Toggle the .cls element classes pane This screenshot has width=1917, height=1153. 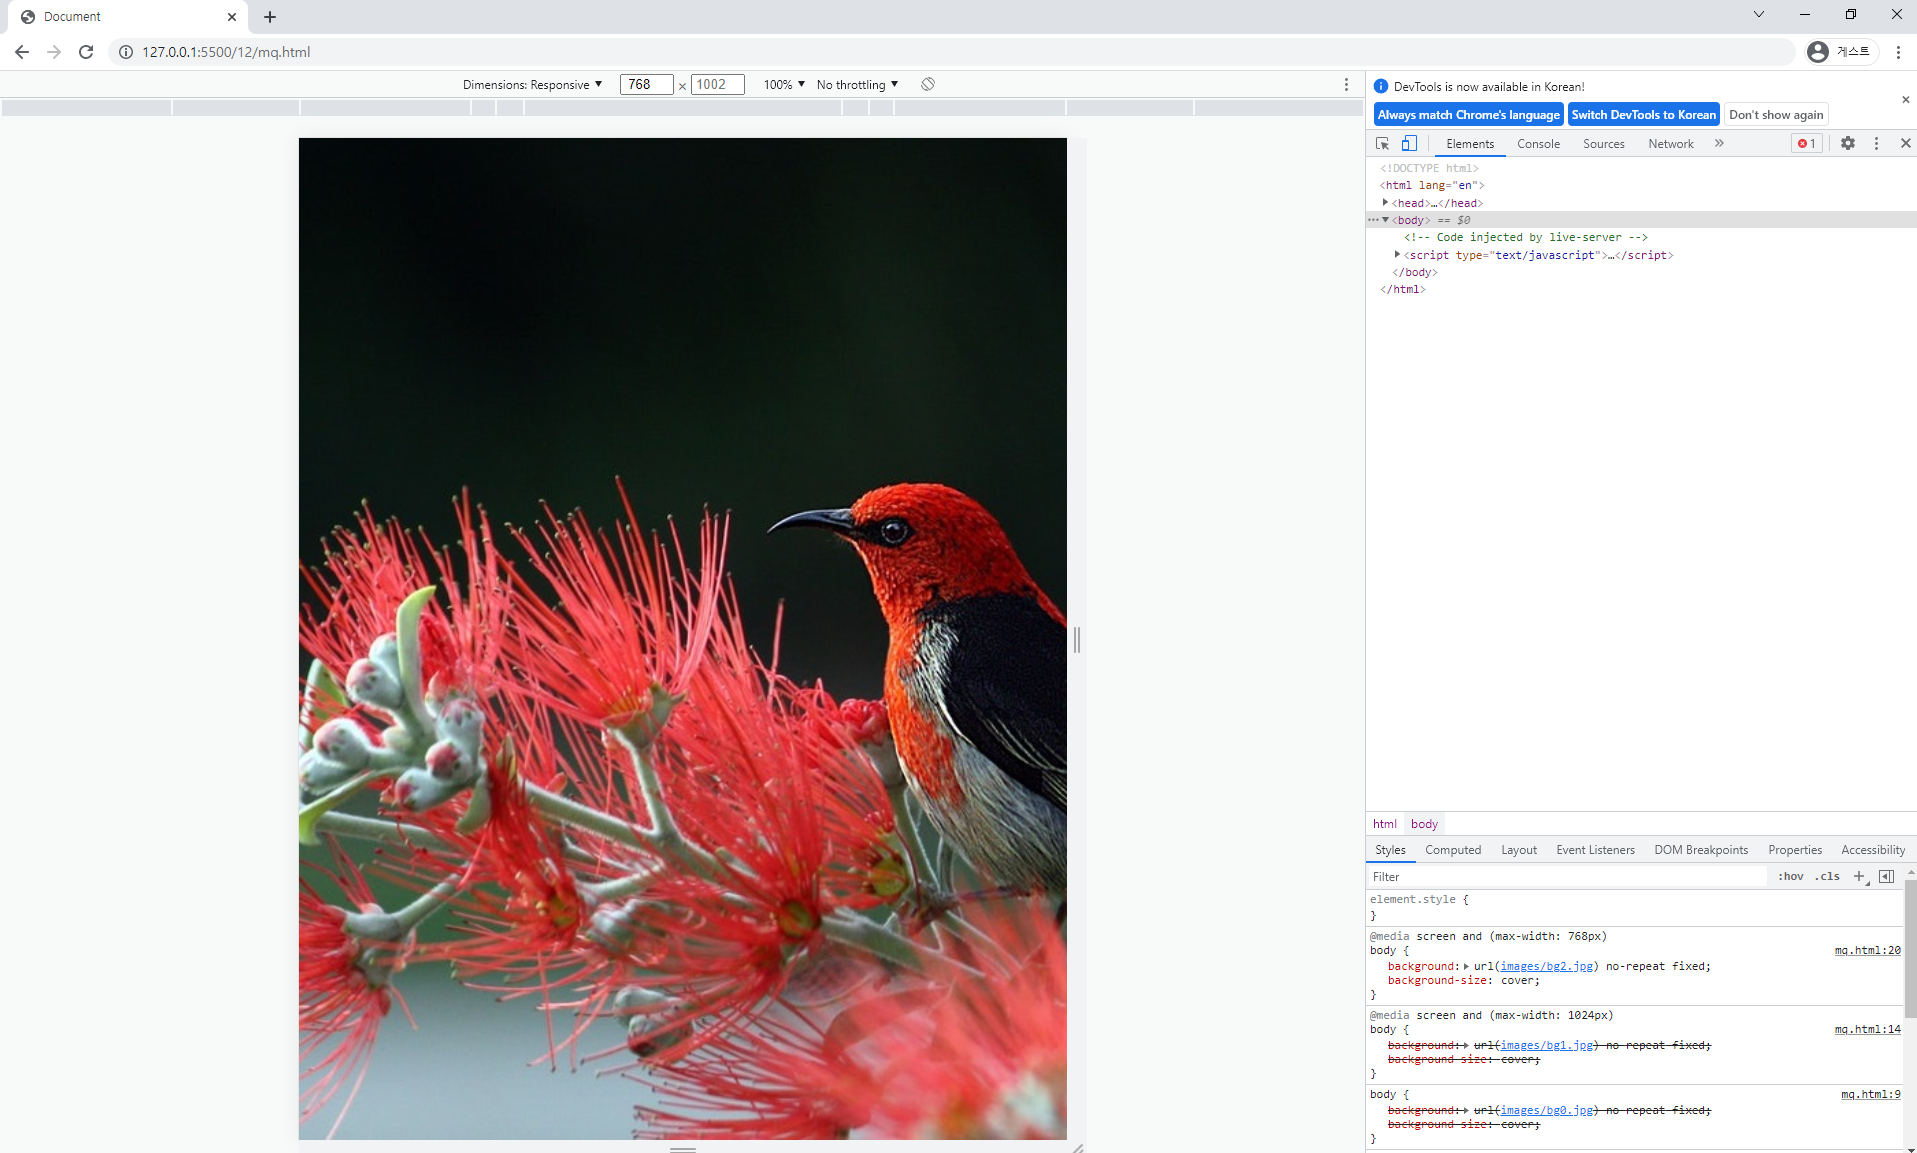[1827, 876]
